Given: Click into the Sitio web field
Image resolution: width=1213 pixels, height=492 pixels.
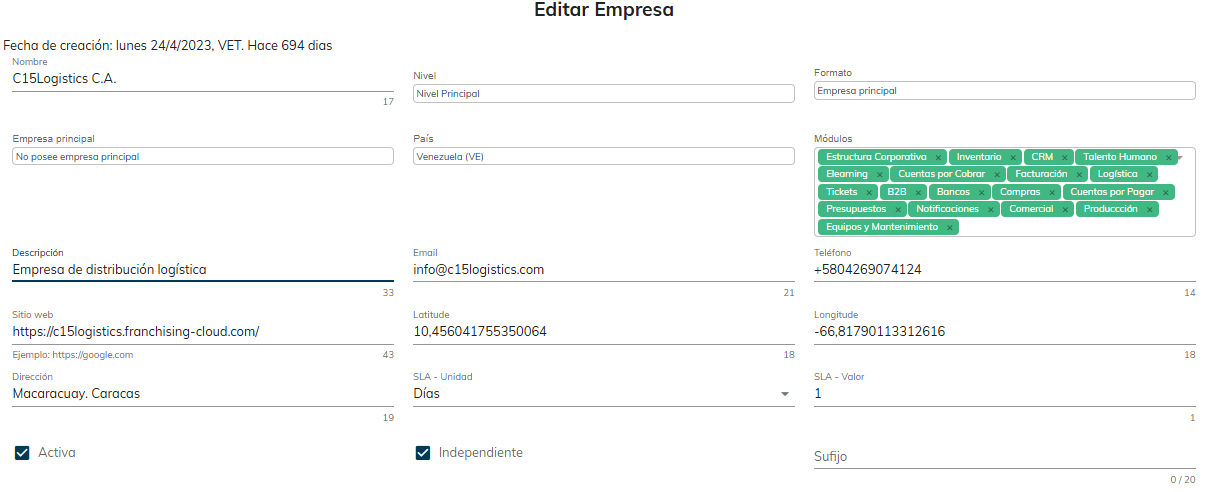Looking at the screenshot, I should point(203,332).
